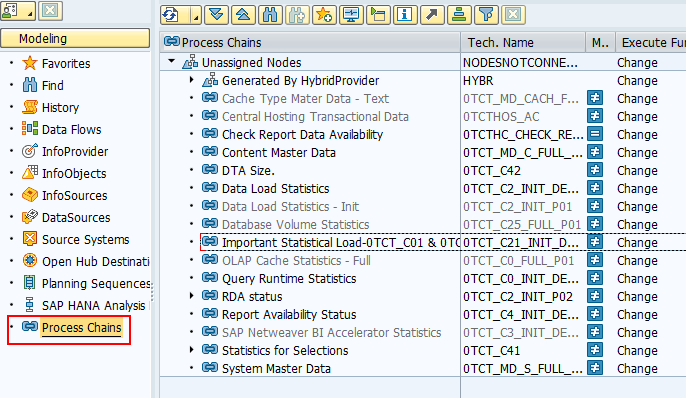Viewport: 686px width, 398px height.
Task: Click Change for the DTA Size. row
Action: 637,171
